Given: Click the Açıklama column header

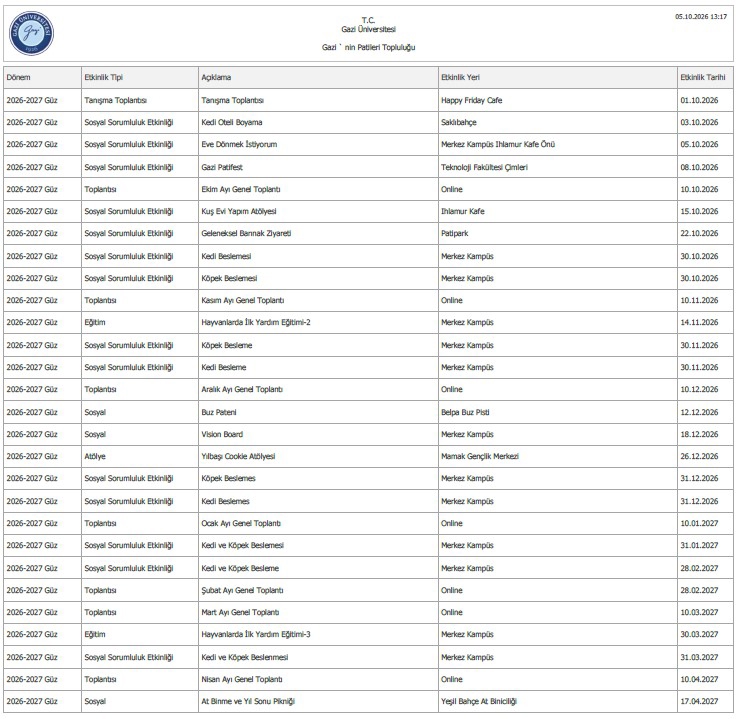Looking at the screenshot, I should click(x=318, y=77).
